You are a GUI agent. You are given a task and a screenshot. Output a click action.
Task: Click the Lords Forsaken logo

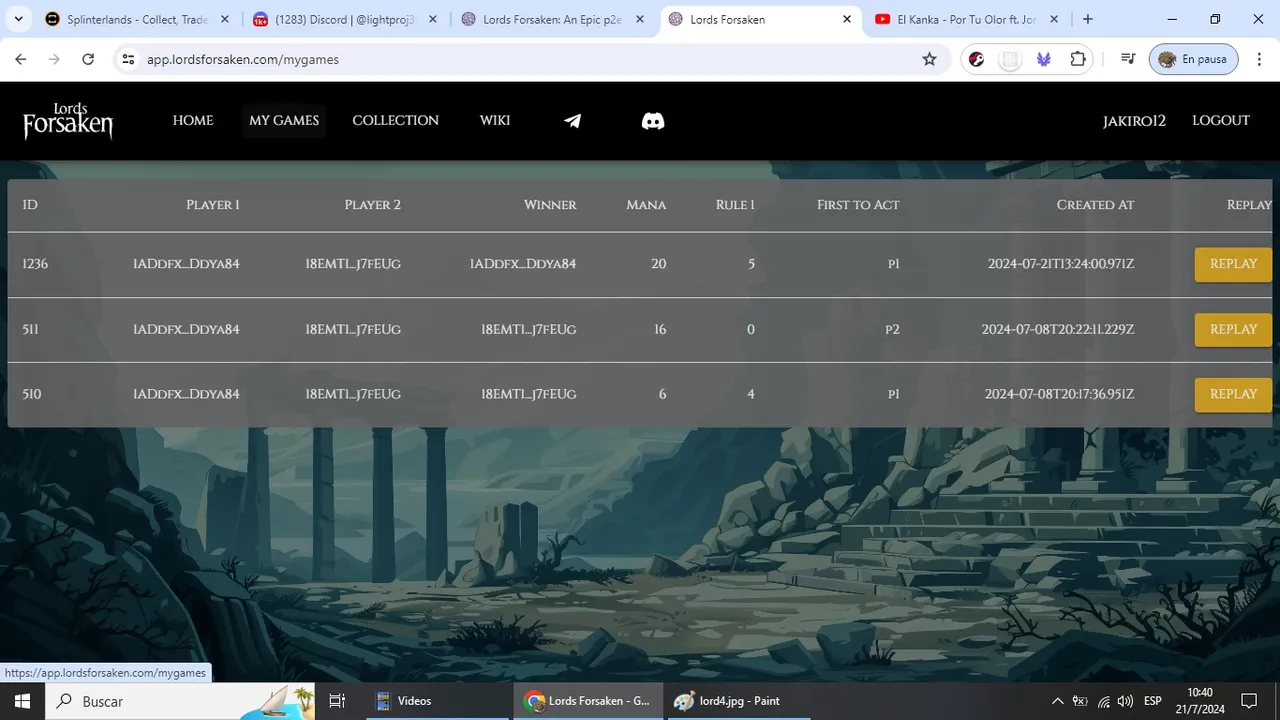click(68, 121)
